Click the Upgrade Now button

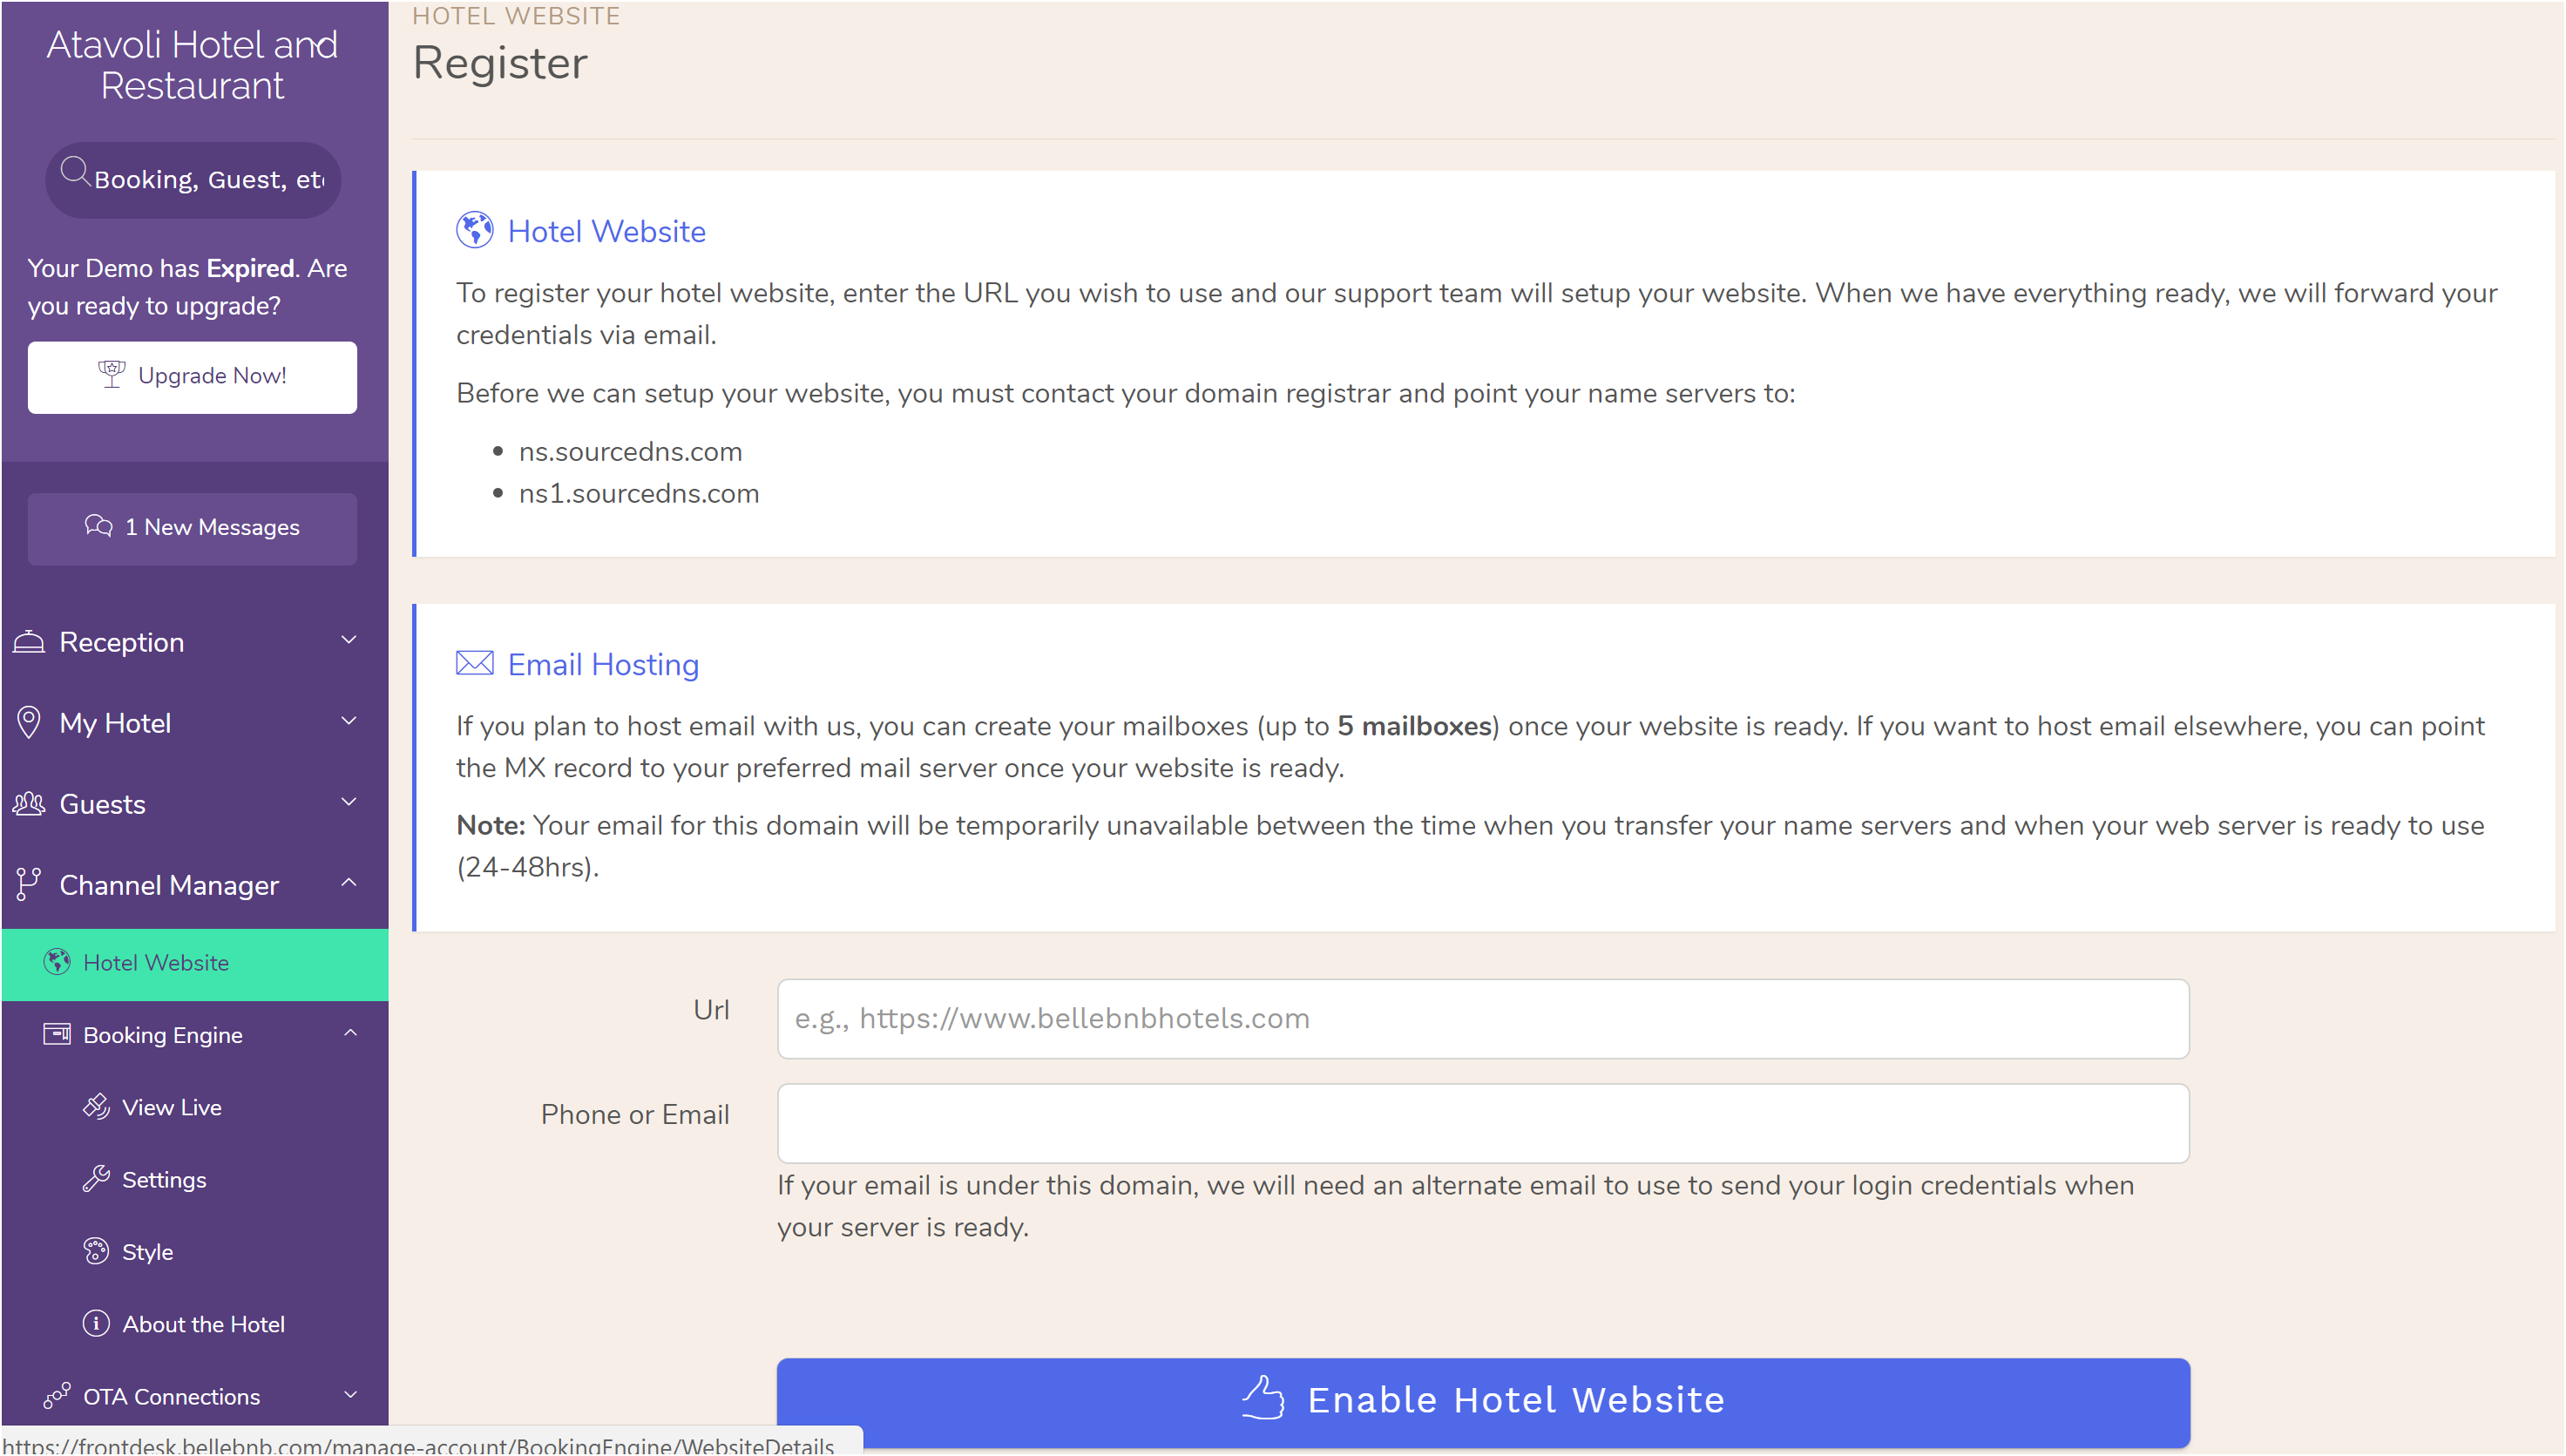pos(192,374)
